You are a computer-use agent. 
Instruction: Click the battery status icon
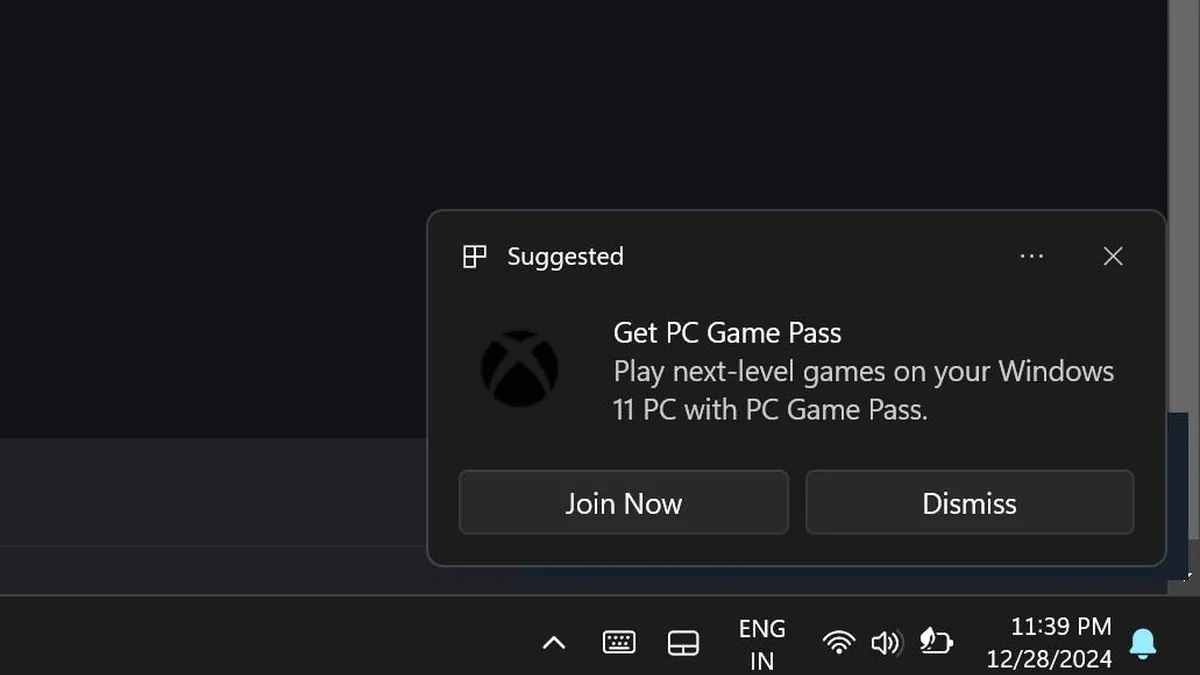coord(936,642)
